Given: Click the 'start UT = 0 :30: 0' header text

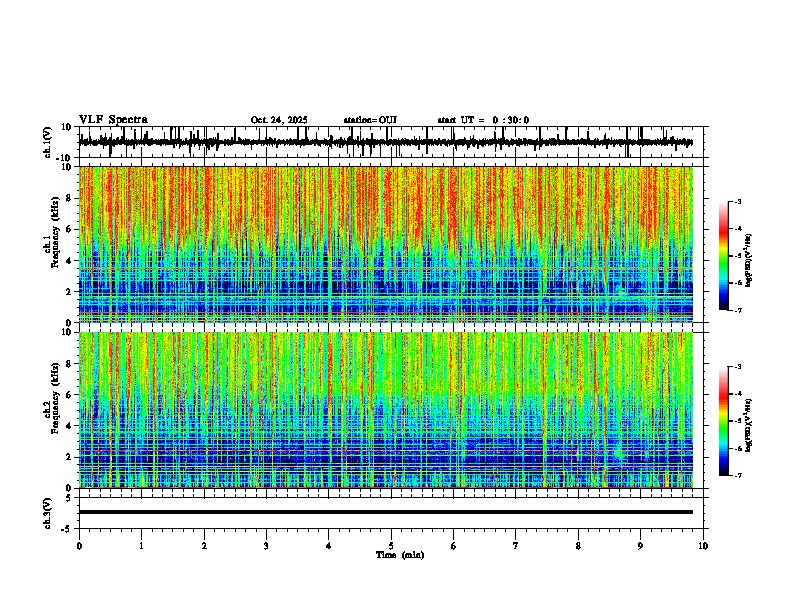Looking at the screenshot, I should [483, 120].
